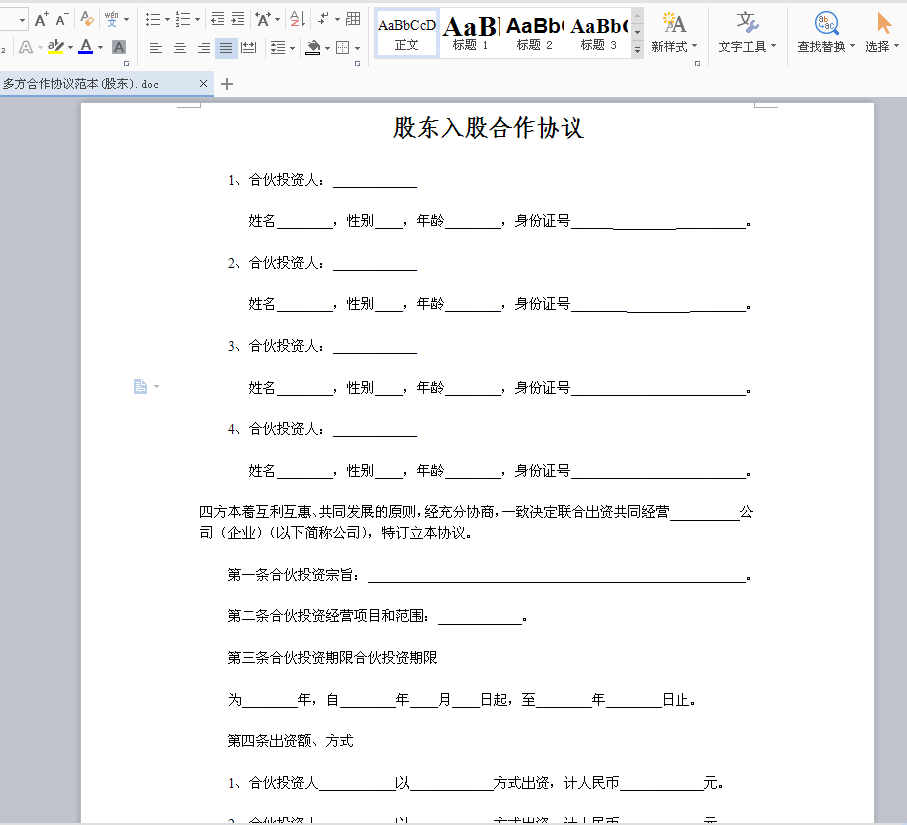Viewport: 907px width, 825px height.
Task: Expand the full styles gallery
Action: [x=637, y=50]
